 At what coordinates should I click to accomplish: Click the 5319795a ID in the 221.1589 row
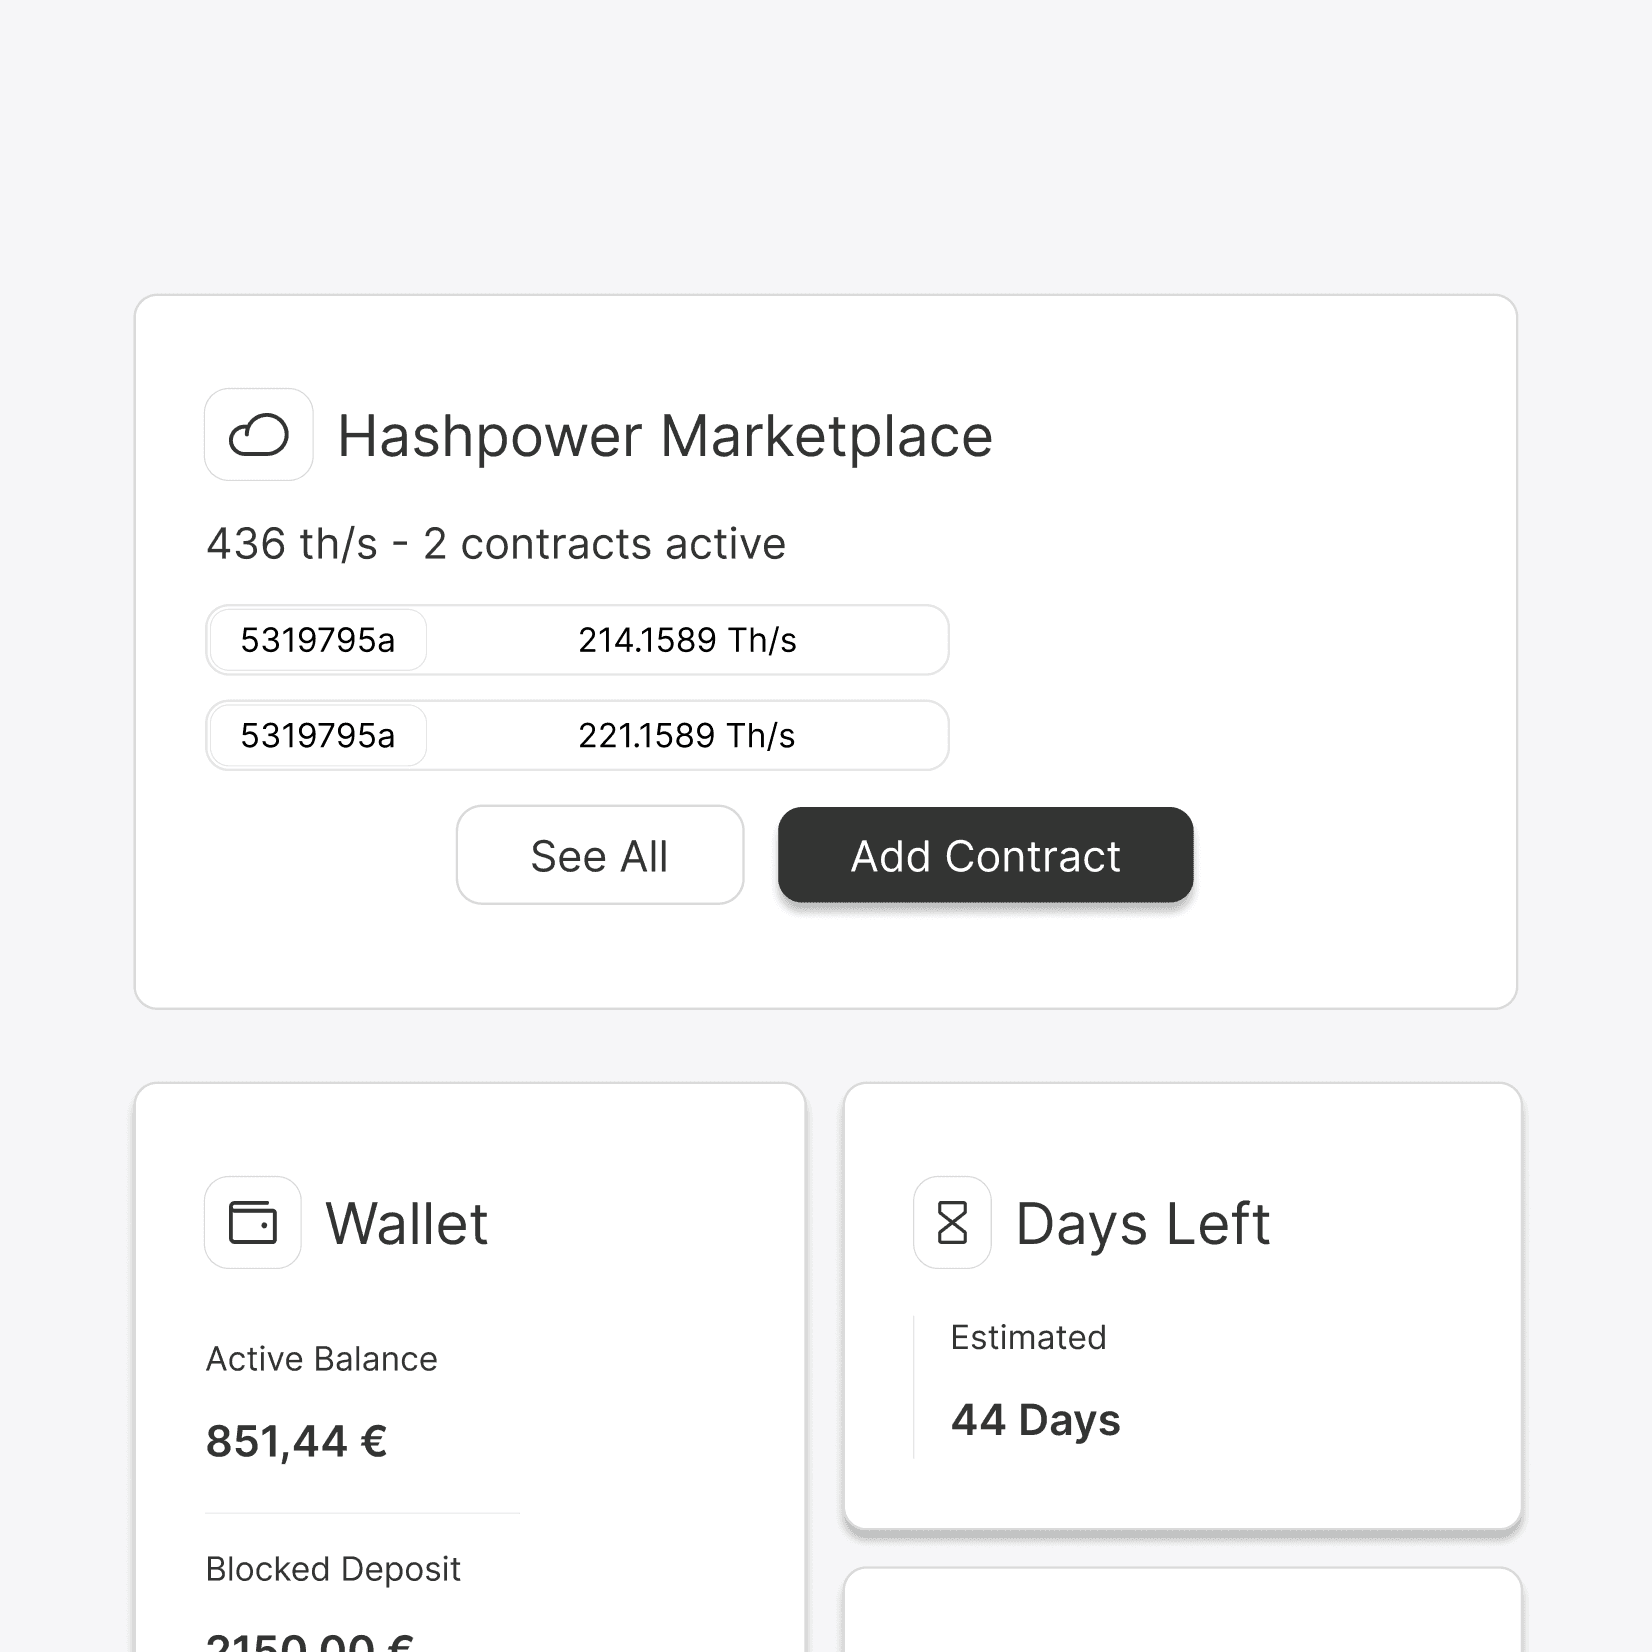[318, 736]
